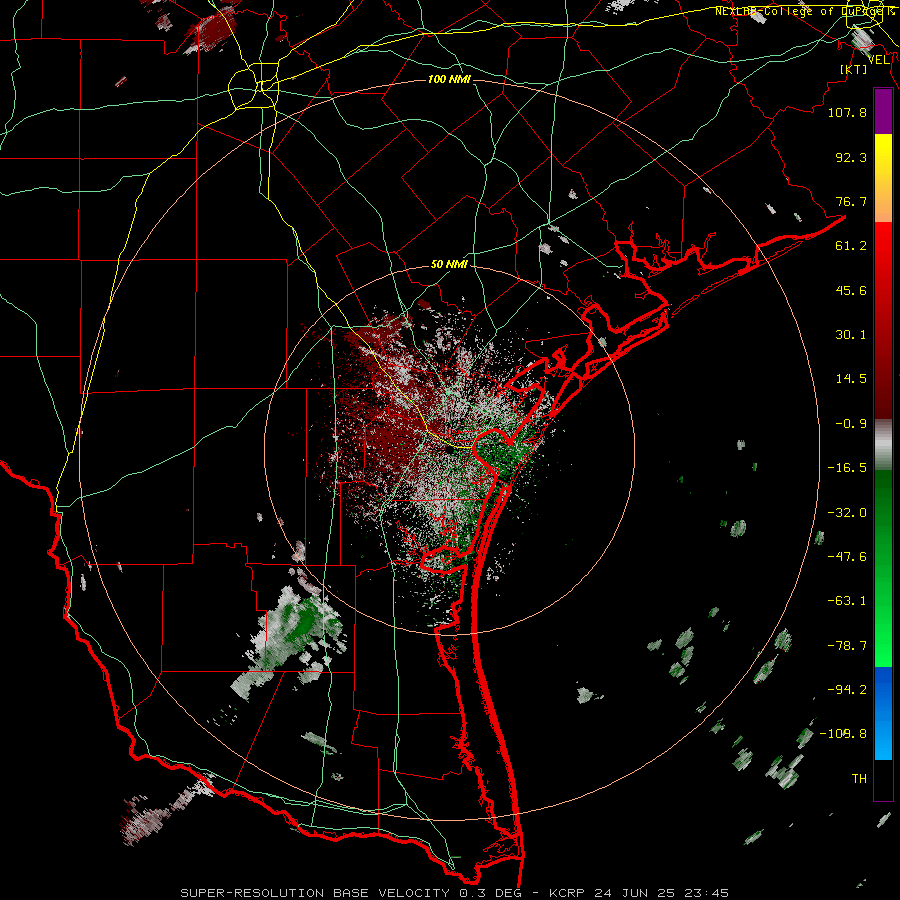Select the -0.9 scale value
Screen dimensions: 900x900
pyautogui.click(x=851, y=424)
